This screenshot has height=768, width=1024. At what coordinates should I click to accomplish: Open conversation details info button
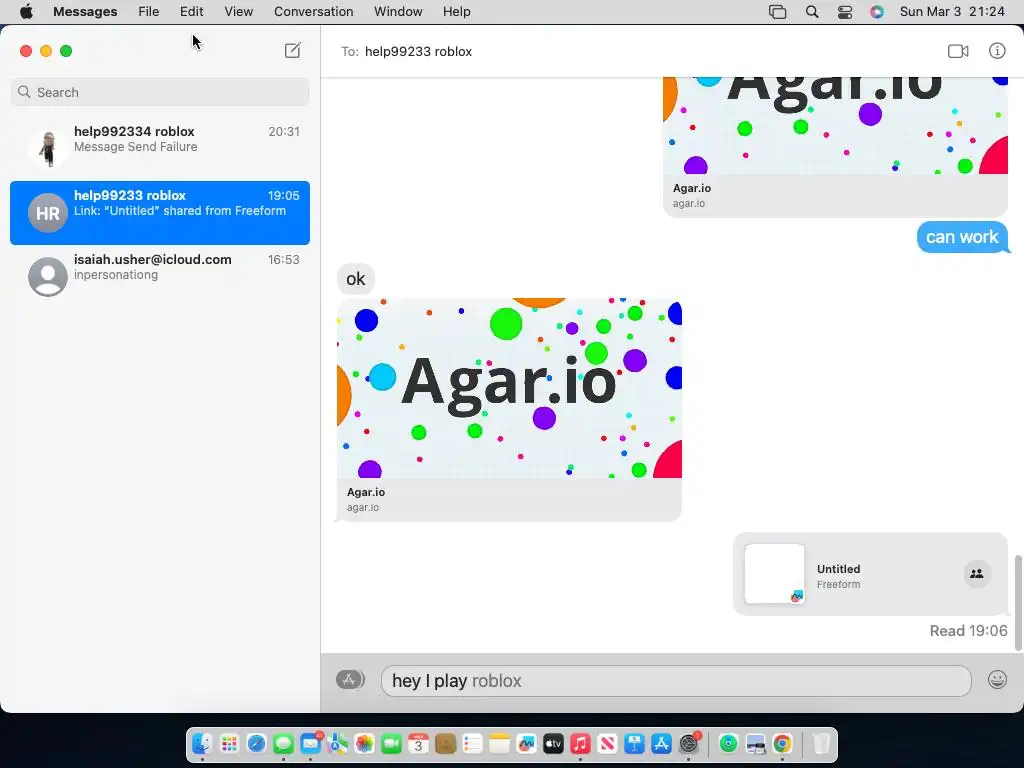[x=997, y=51]
